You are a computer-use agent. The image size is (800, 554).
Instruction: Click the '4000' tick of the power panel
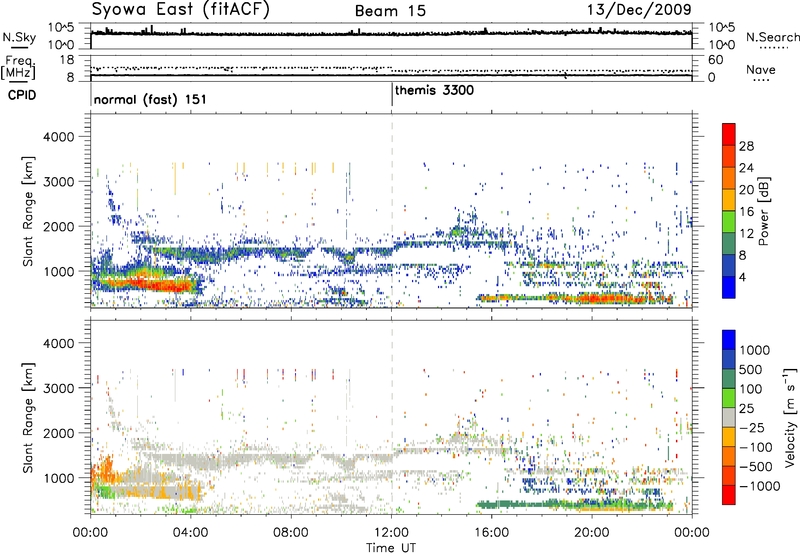(x=58, y=137)
